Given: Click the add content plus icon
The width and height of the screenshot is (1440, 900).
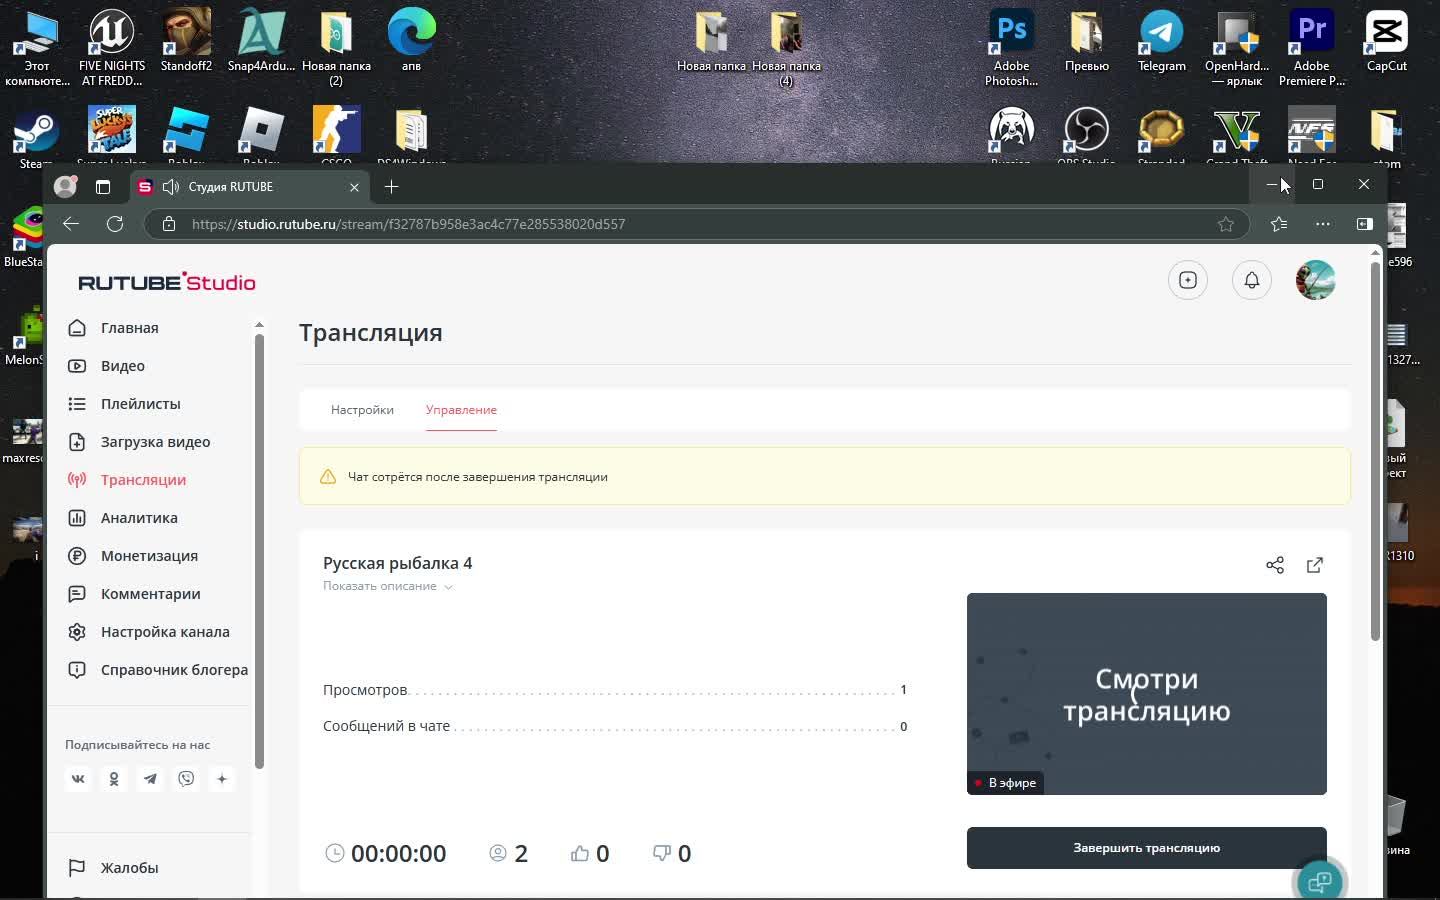Looking at the screenshot, I should pos(1188,280).
